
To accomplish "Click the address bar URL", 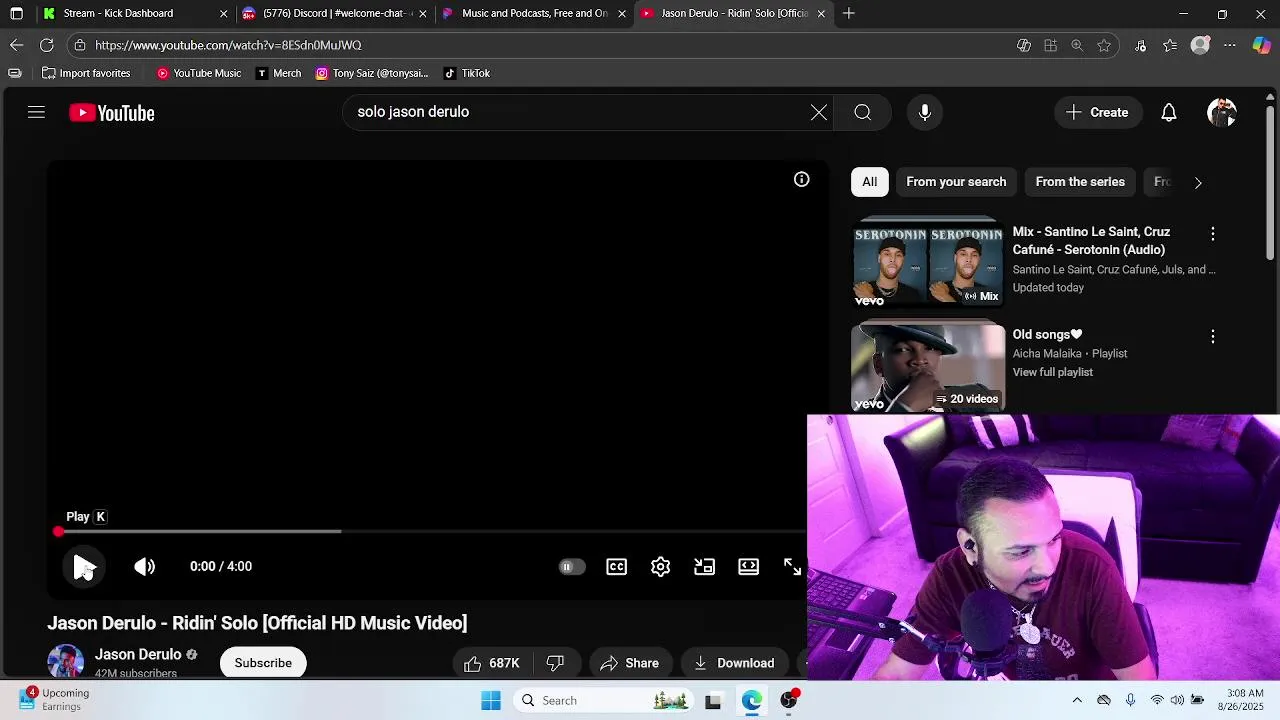I will [228, 45].
